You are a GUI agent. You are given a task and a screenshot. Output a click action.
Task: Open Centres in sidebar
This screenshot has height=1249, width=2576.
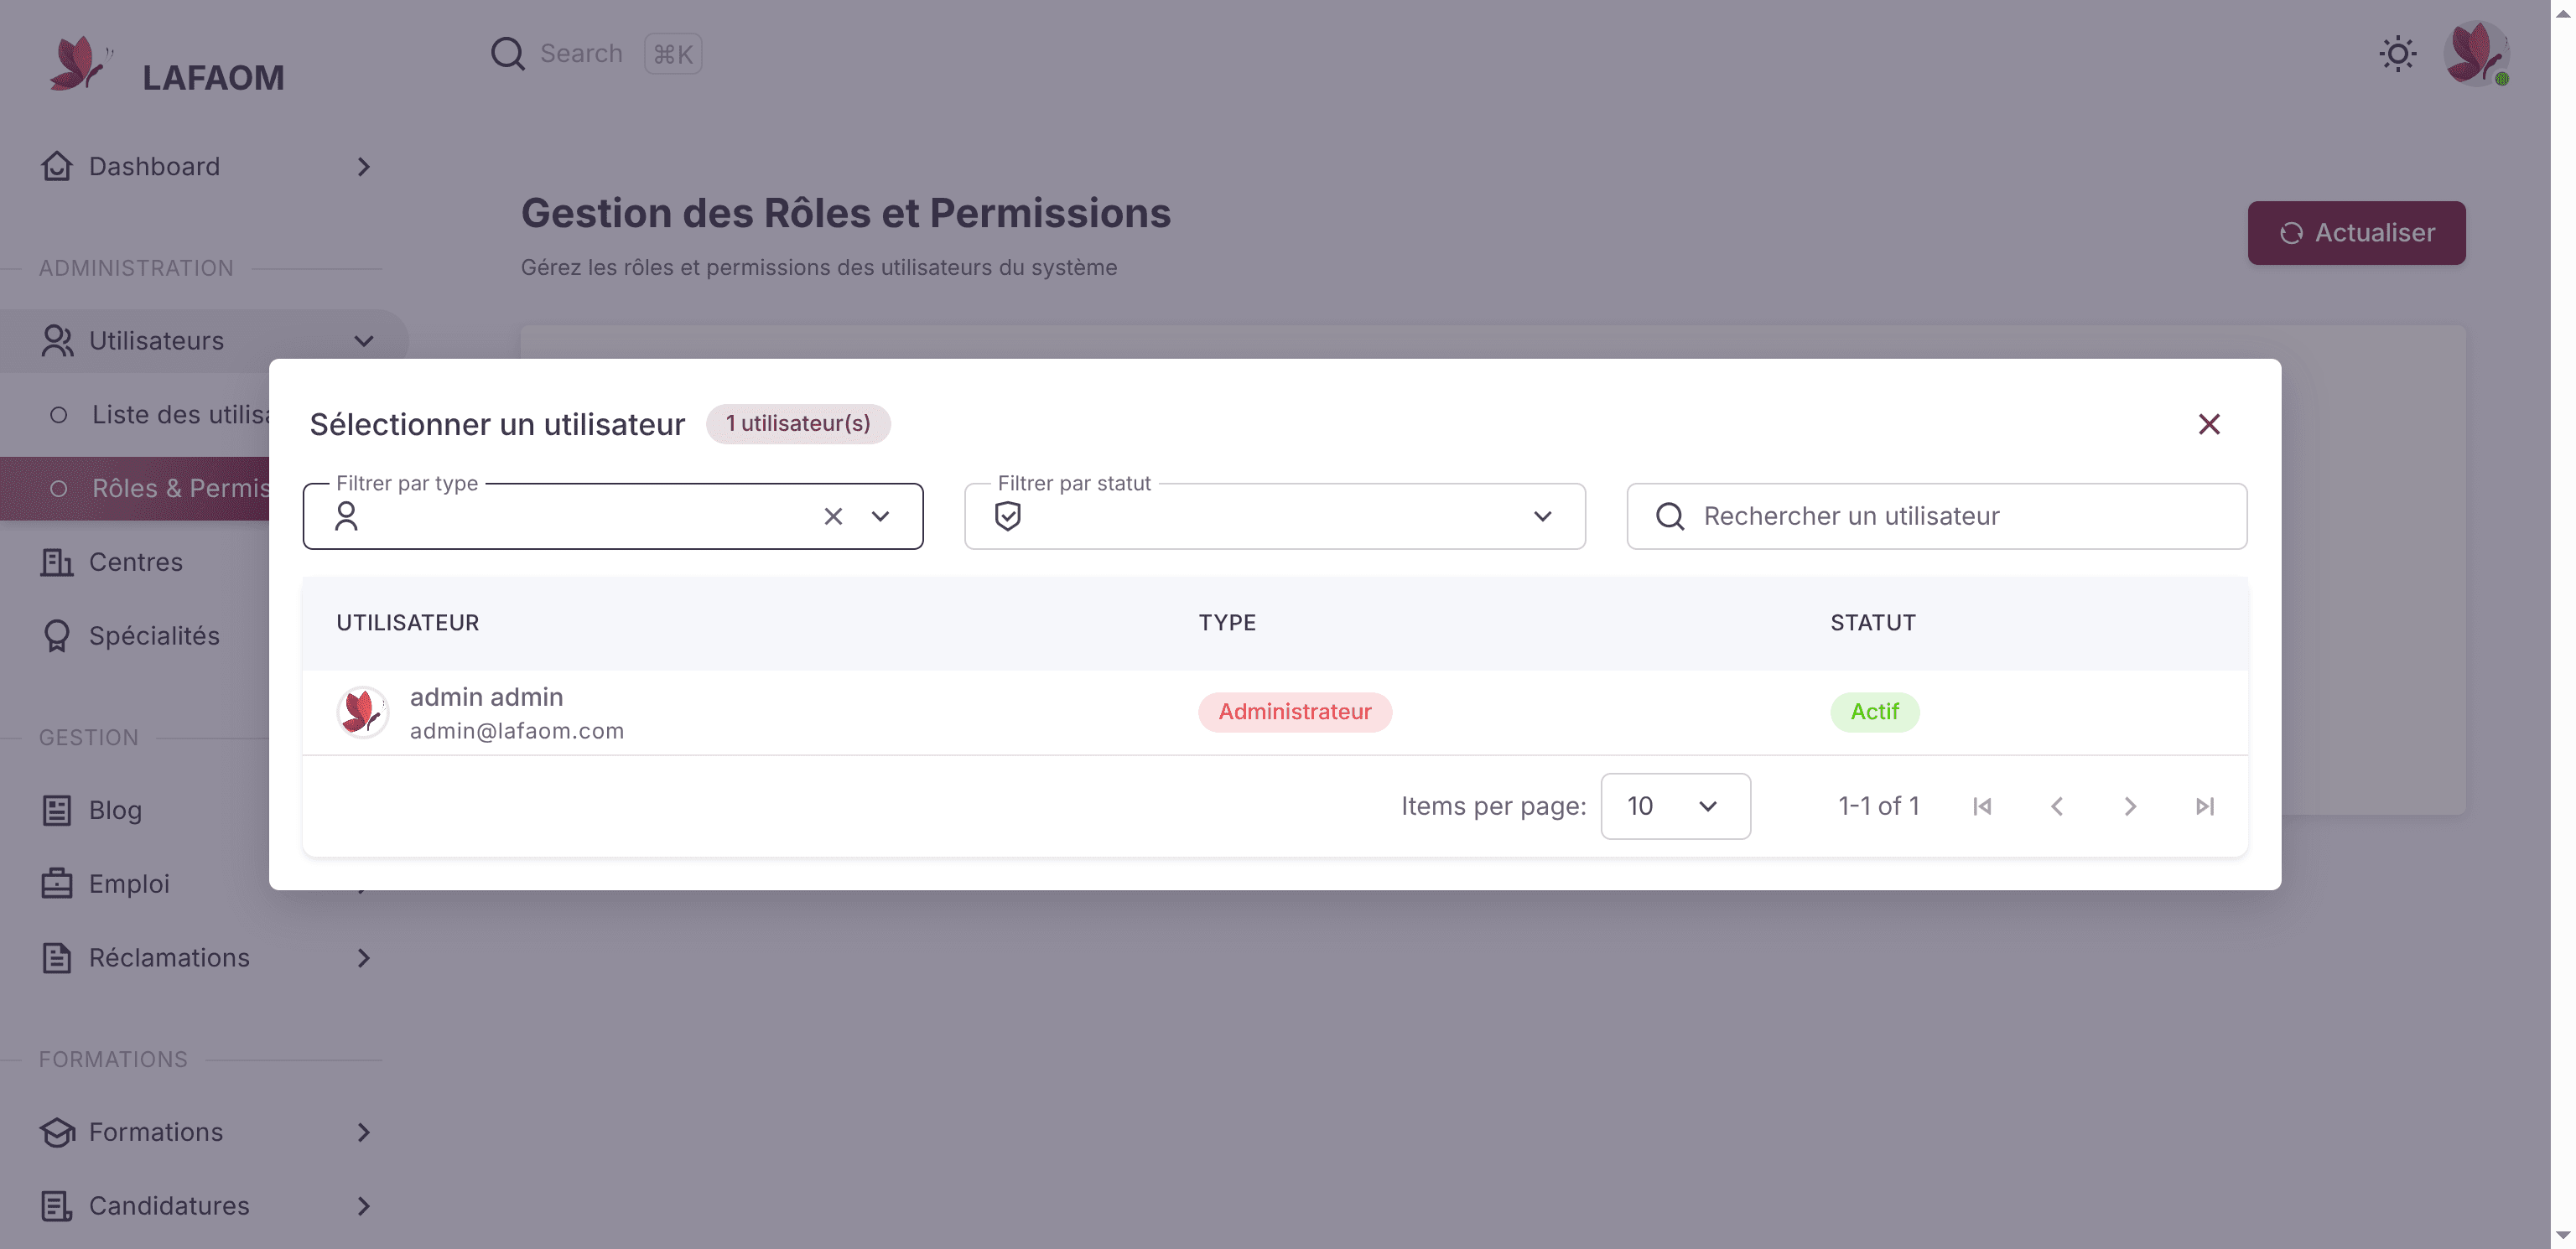pyautogui.click(x=136, y=563)
